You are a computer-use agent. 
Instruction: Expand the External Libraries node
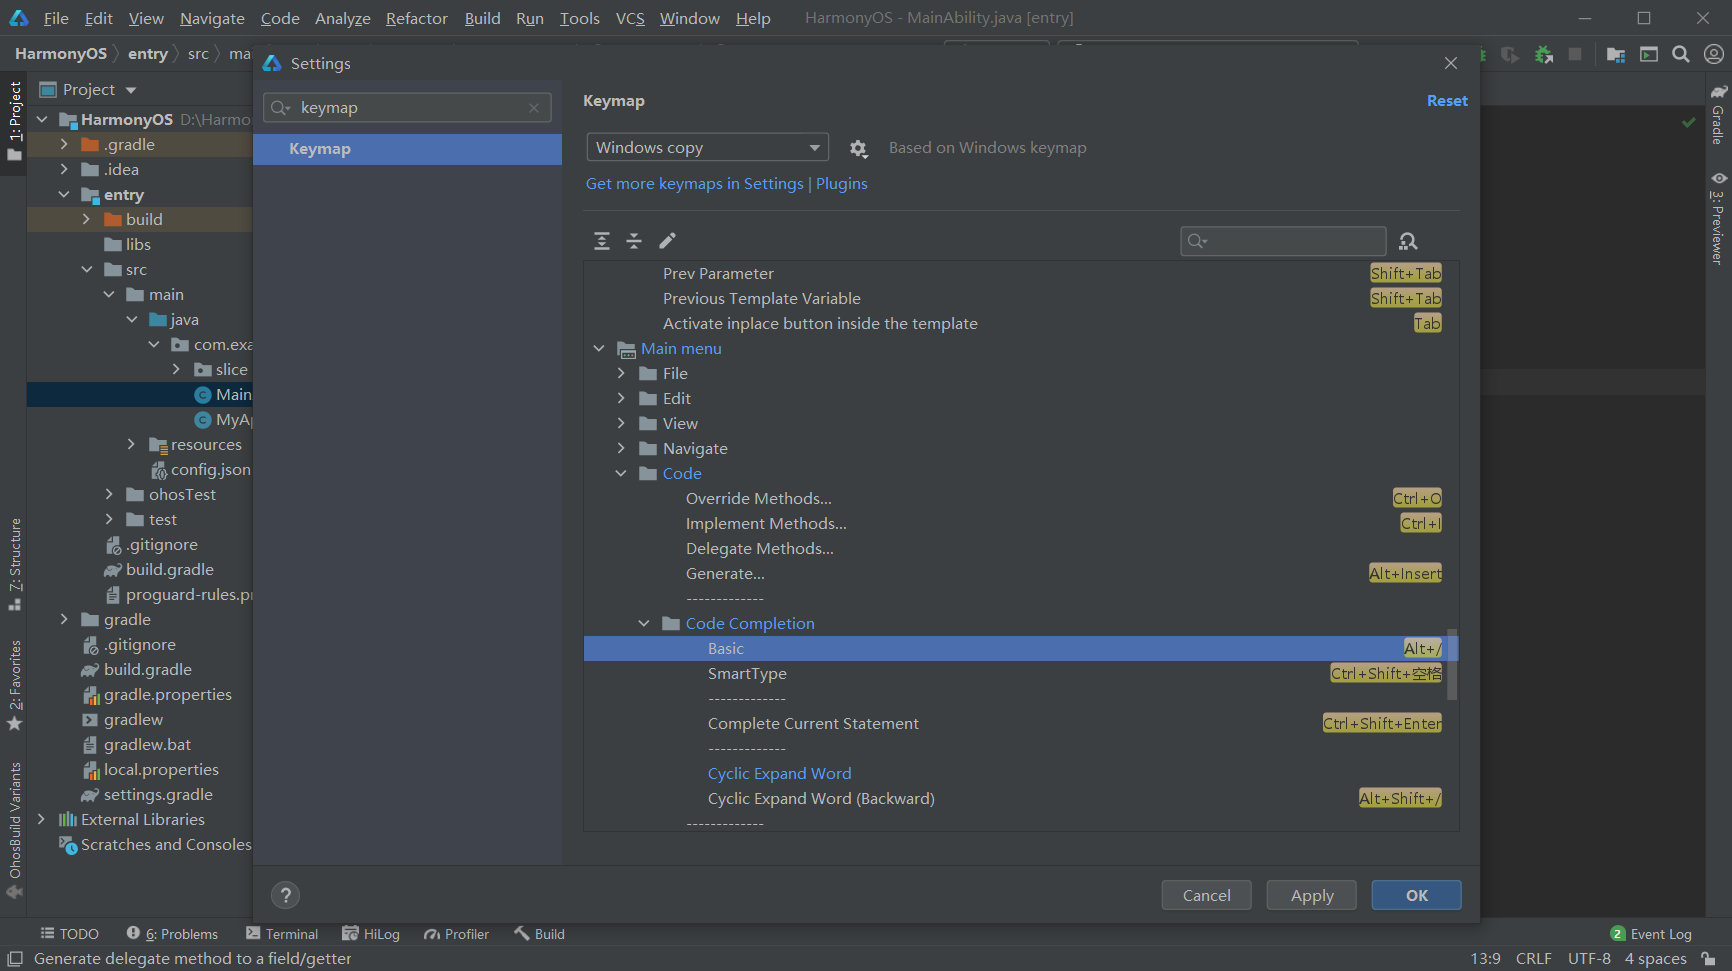point(41,819)
